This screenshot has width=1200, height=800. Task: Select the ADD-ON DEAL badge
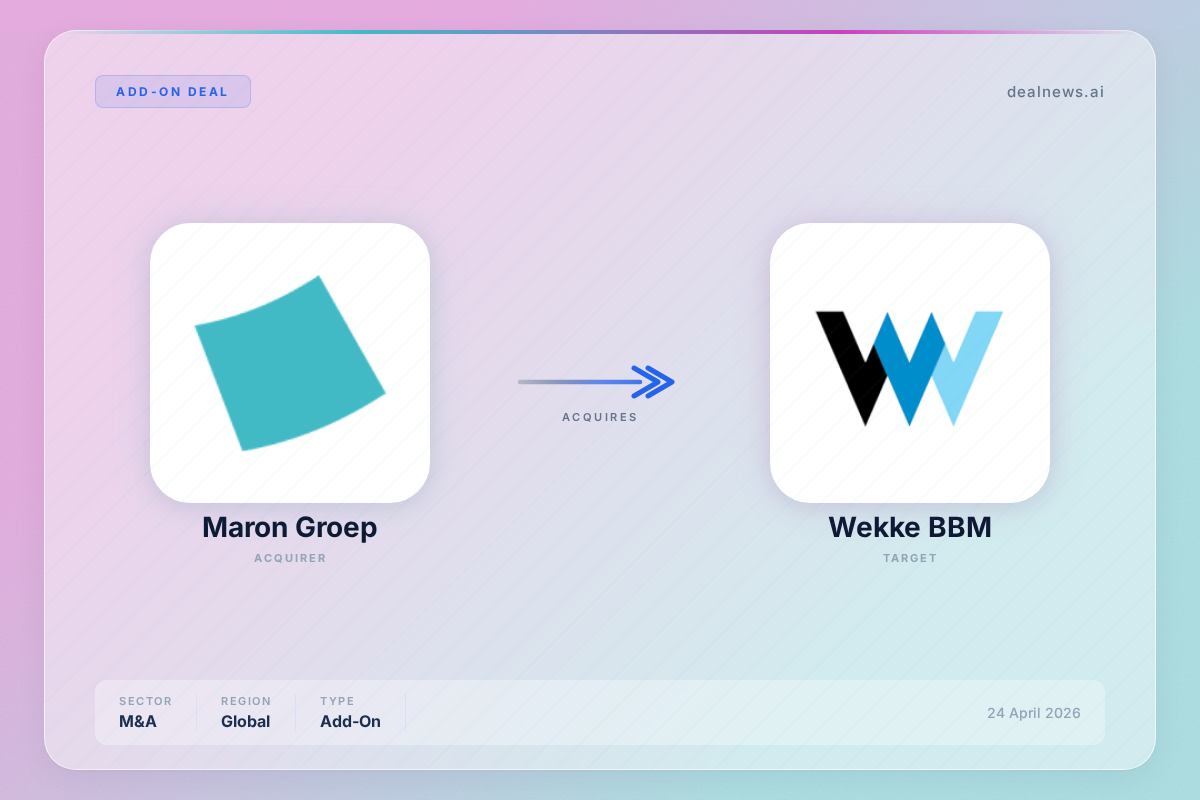pyautogui.click(x=173, y=92)
